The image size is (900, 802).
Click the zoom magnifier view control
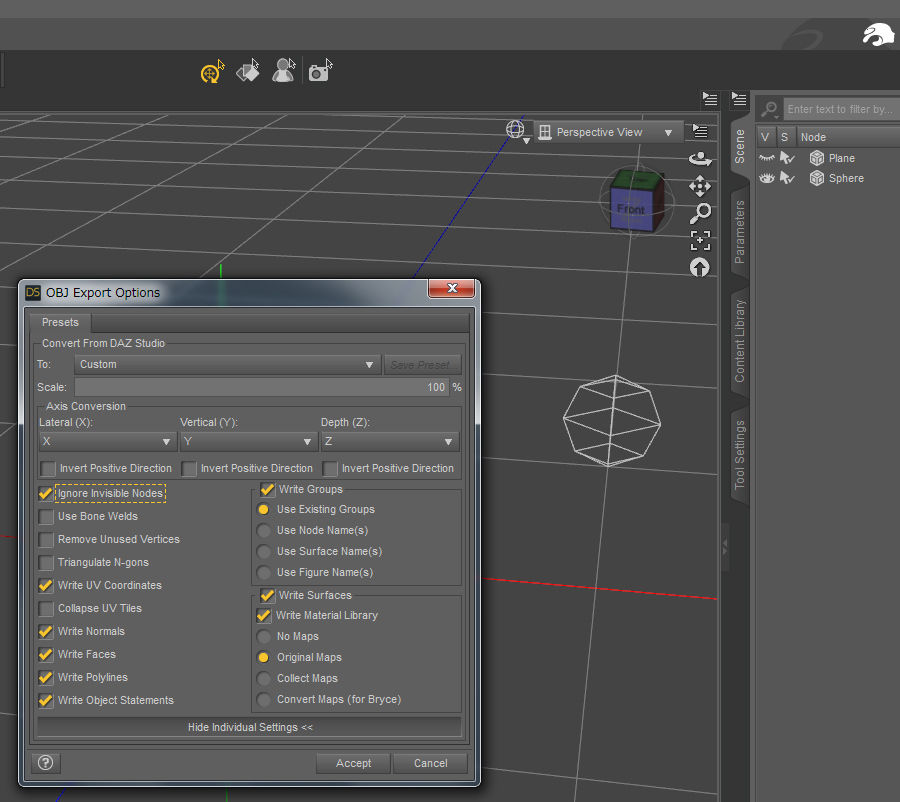700,213
